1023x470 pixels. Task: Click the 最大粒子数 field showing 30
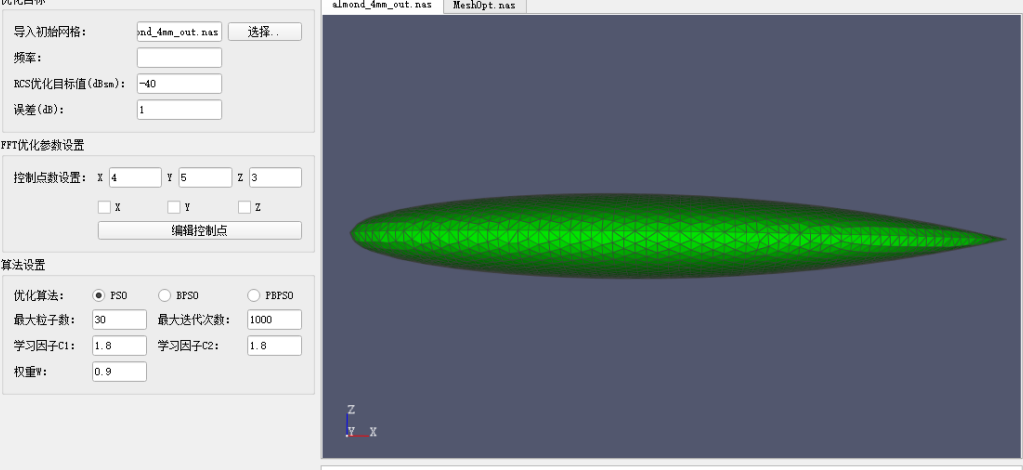pos(119,320)
